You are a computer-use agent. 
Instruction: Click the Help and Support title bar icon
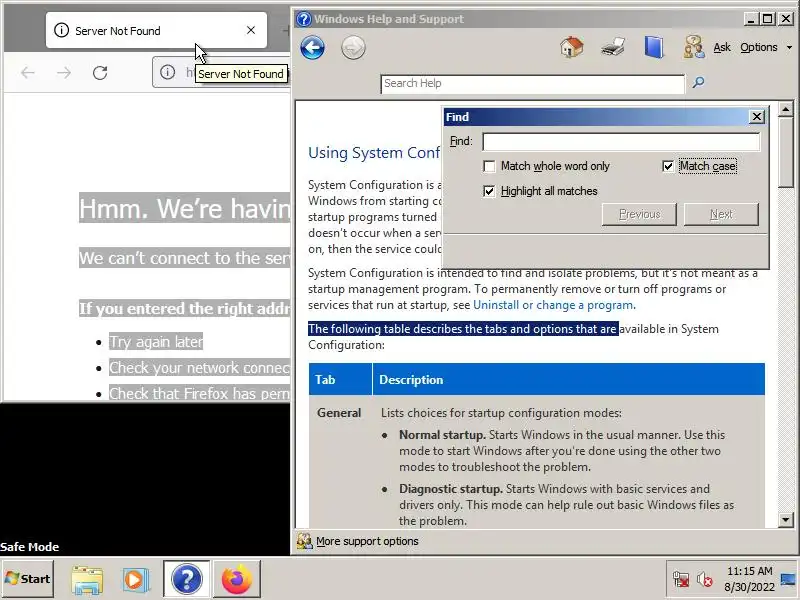coord(304,19)
